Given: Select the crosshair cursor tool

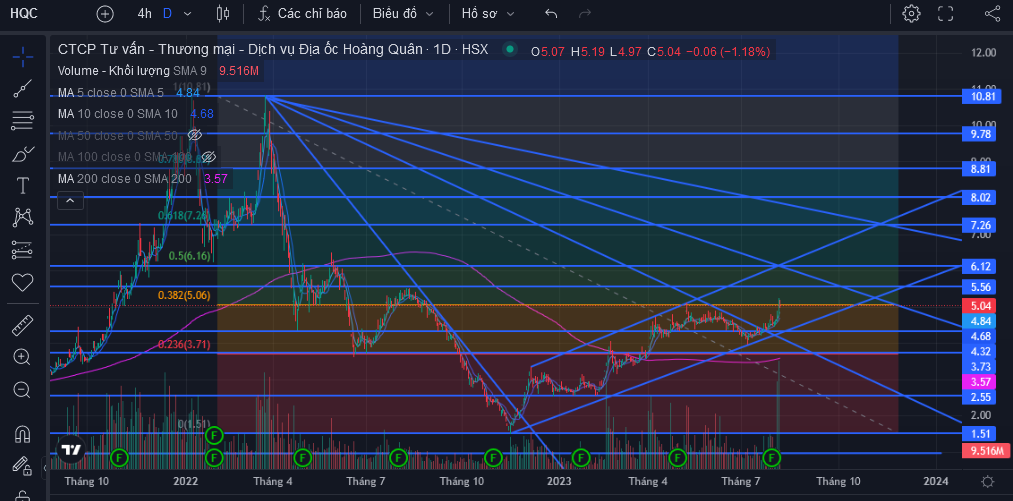Looking at the screenshot, I should pyautogui.click(x=23, y=56).
